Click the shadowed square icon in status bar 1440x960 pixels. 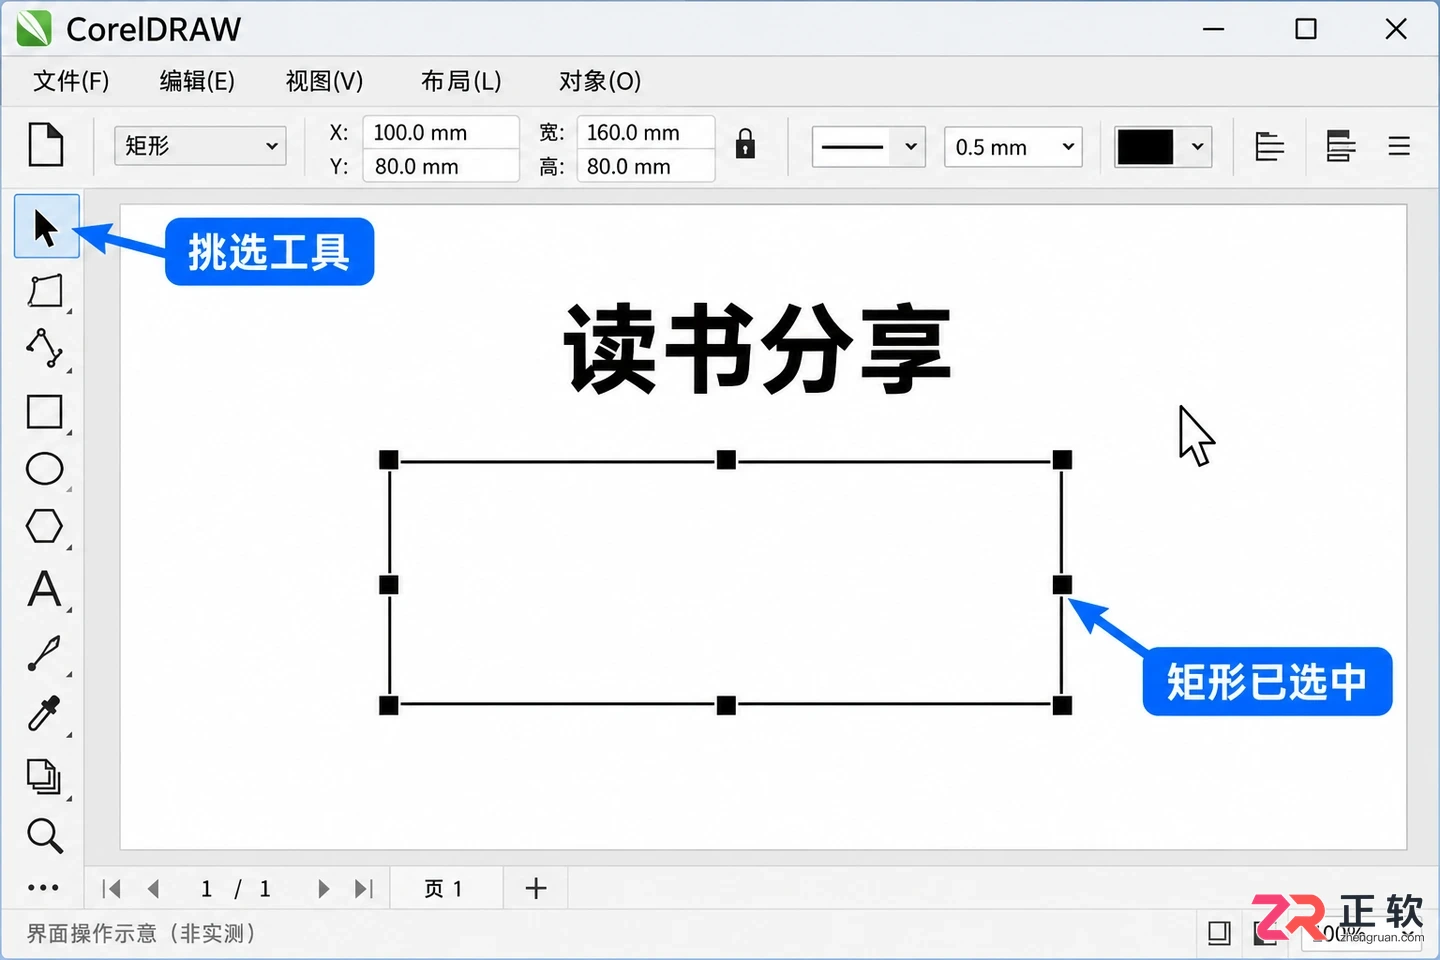[1219, 933]
